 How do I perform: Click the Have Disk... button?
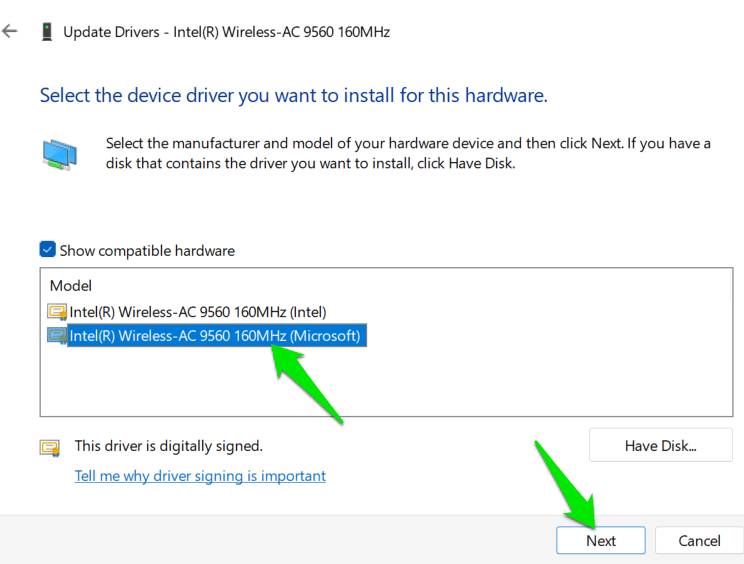[x=660, y=445]
